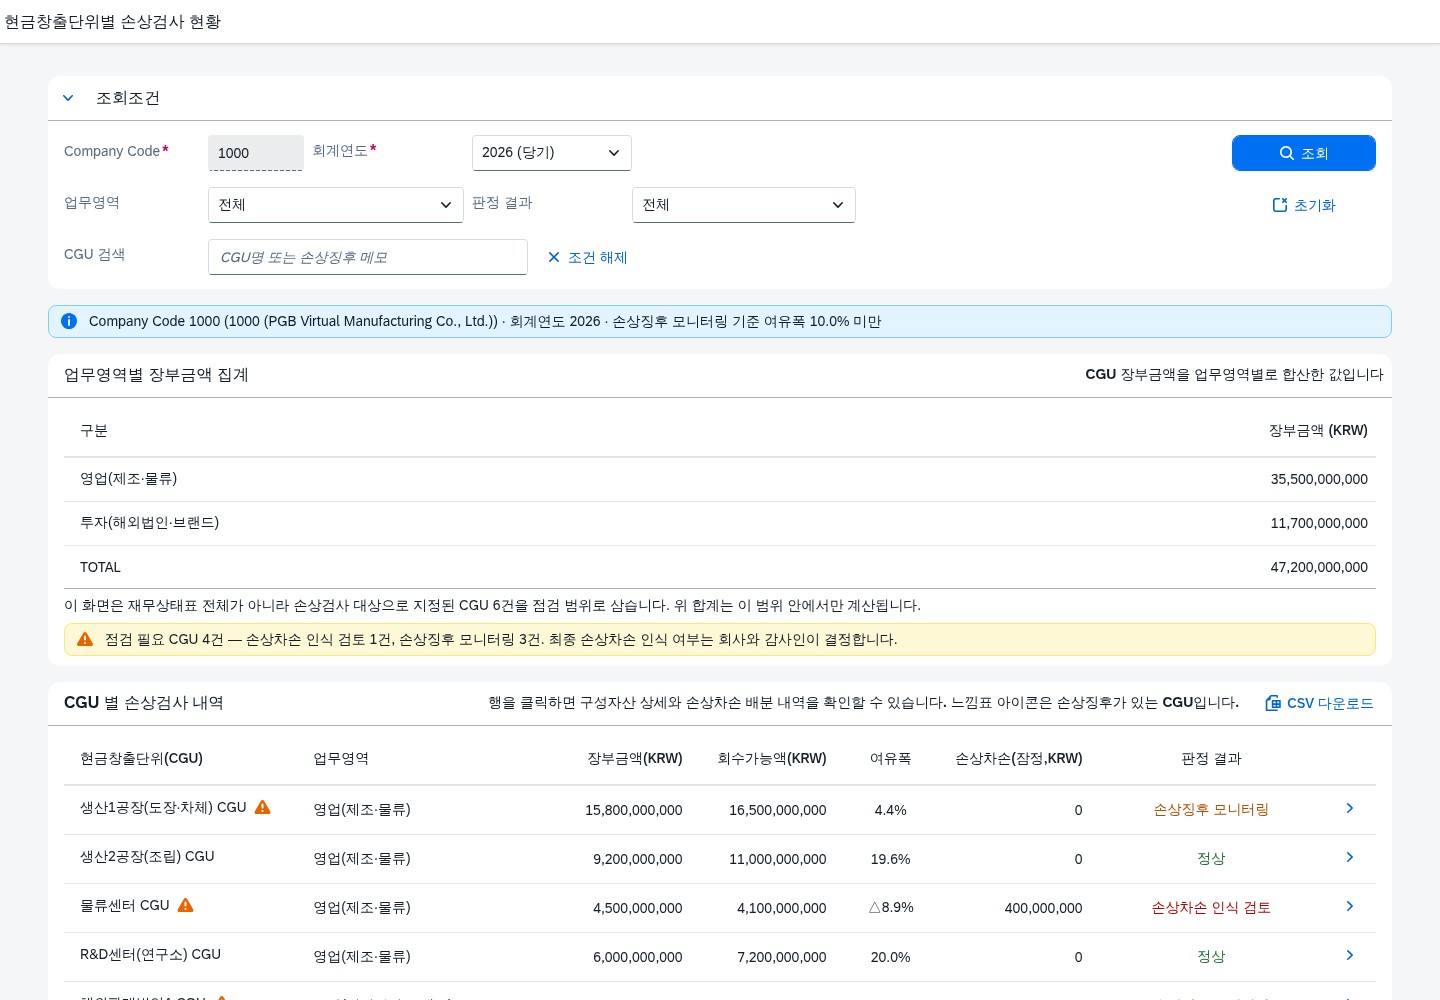Click warning icon beside 생산1공장(도장·차체) CGU
Screen dimensions: 1440x1000
tap(263, 807)
